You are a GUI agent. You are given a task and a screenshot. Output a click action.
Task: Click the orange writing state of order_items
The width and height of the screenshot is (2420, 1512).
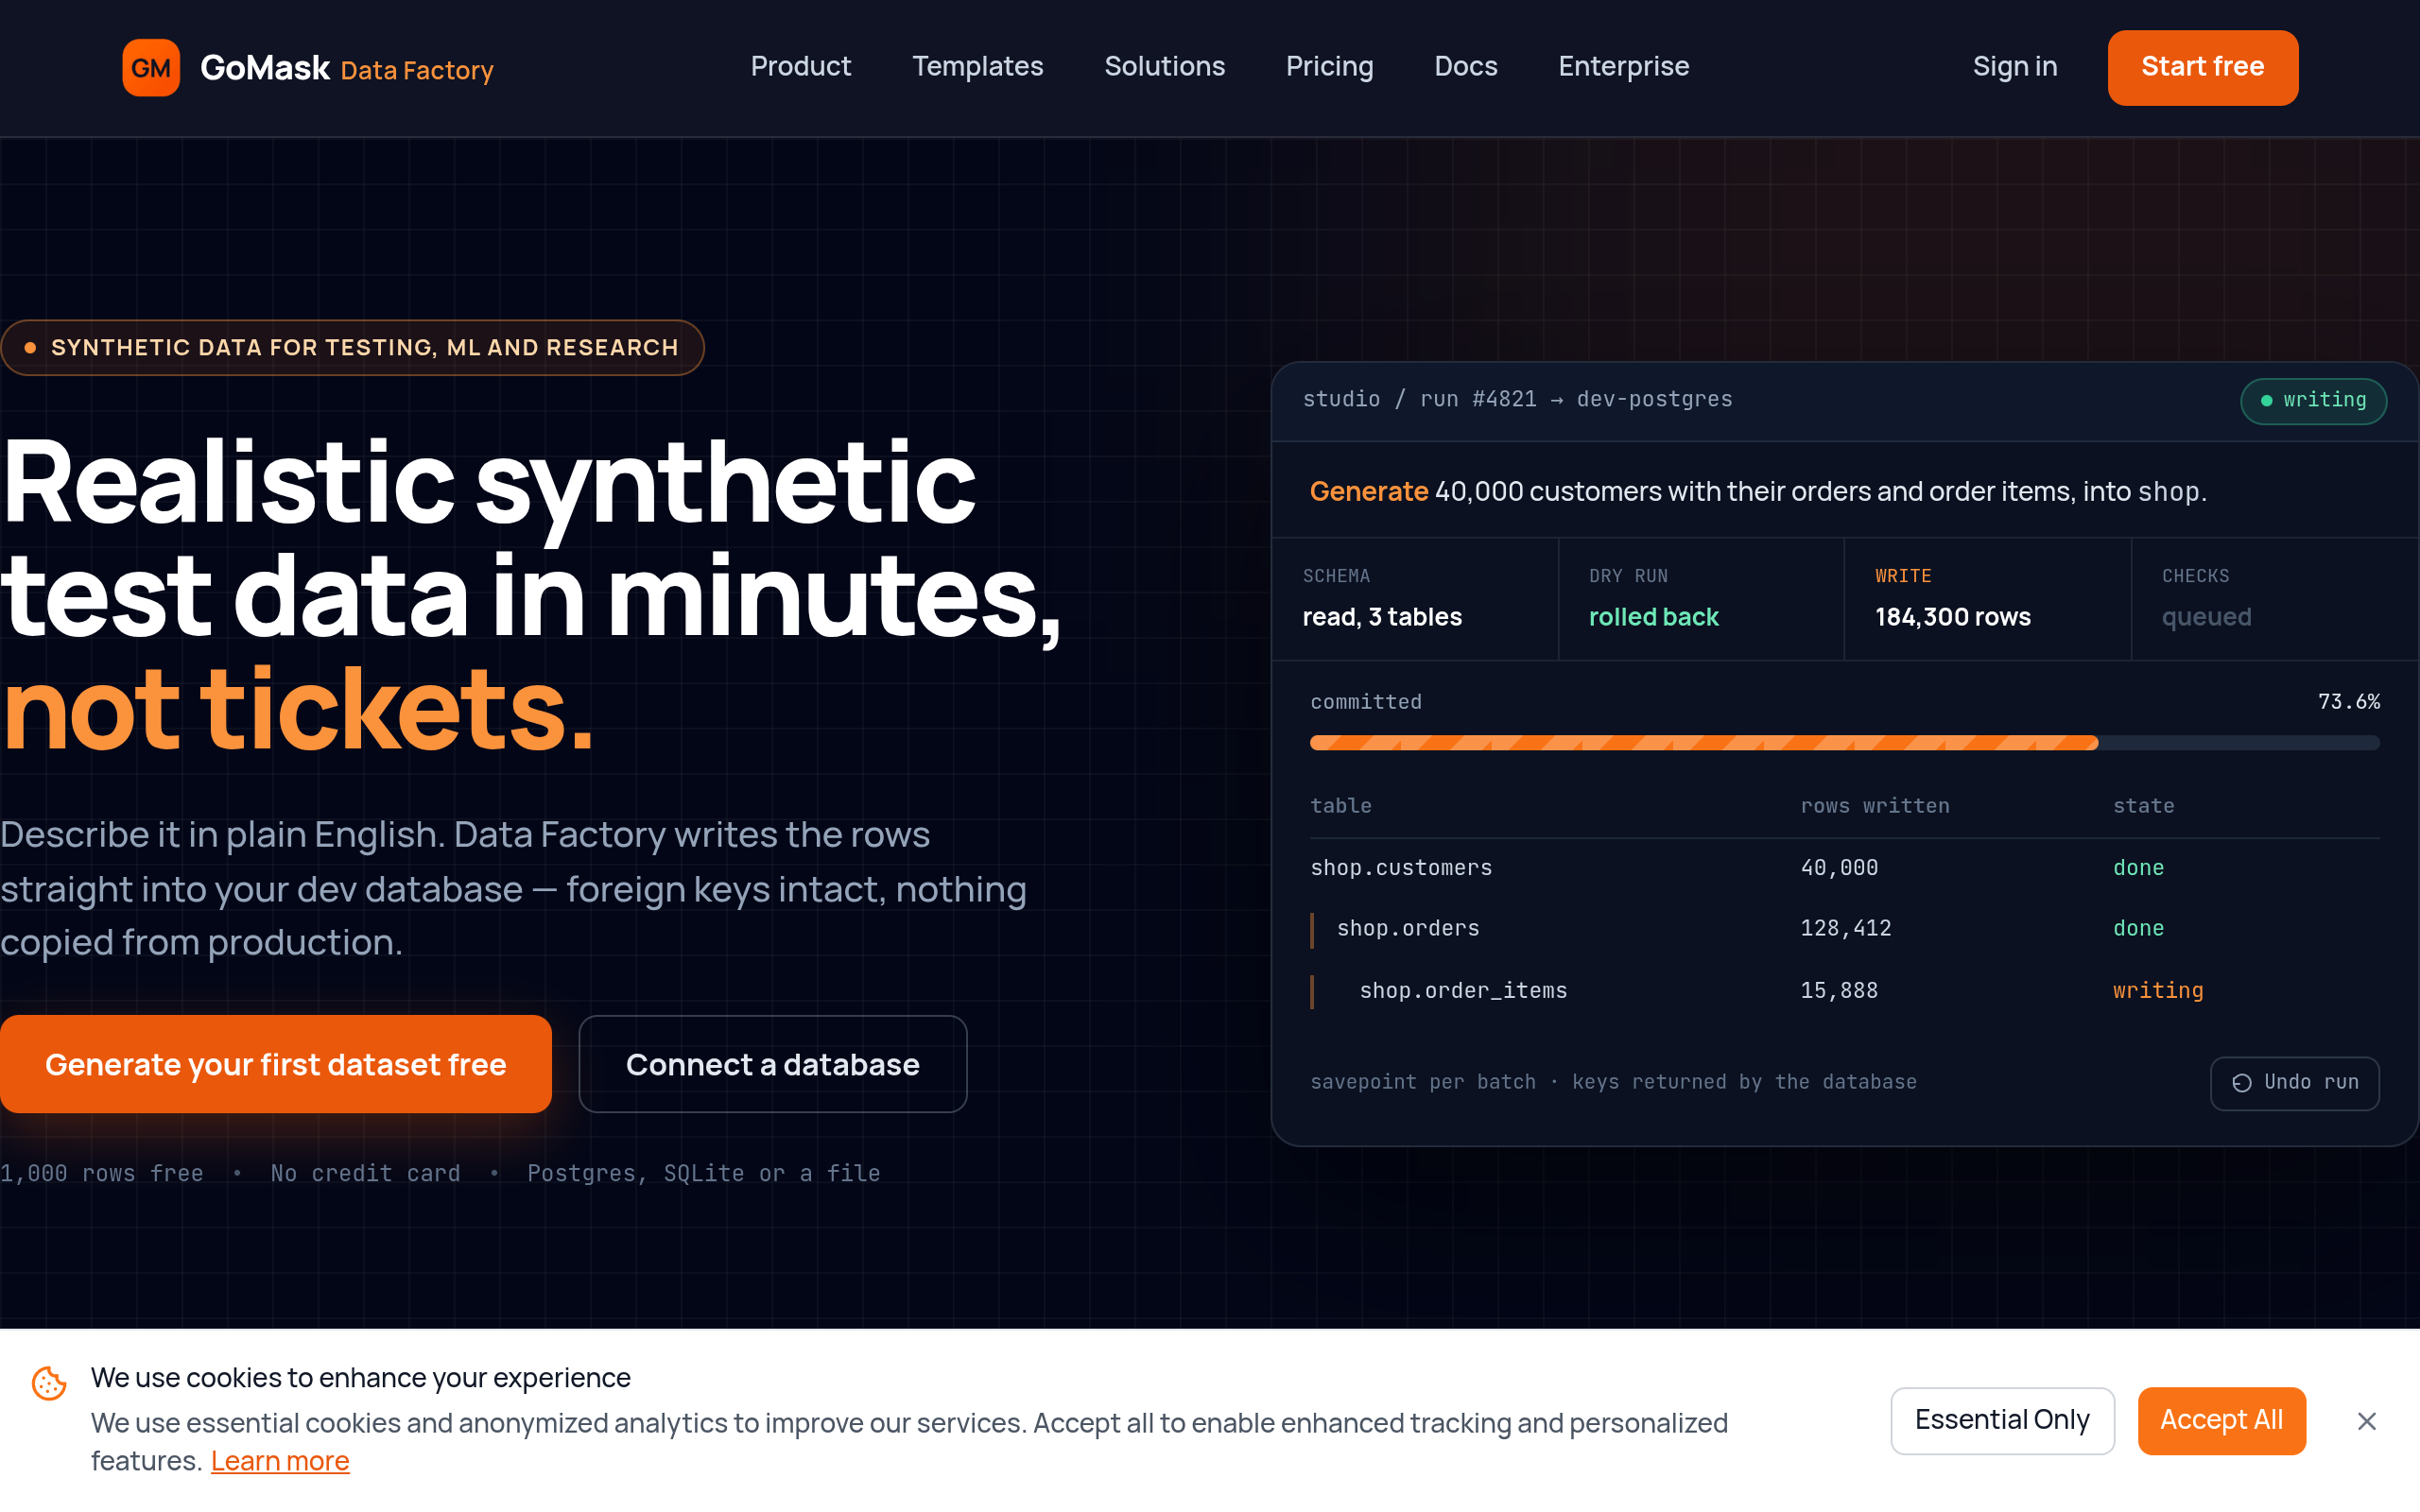2158,990
